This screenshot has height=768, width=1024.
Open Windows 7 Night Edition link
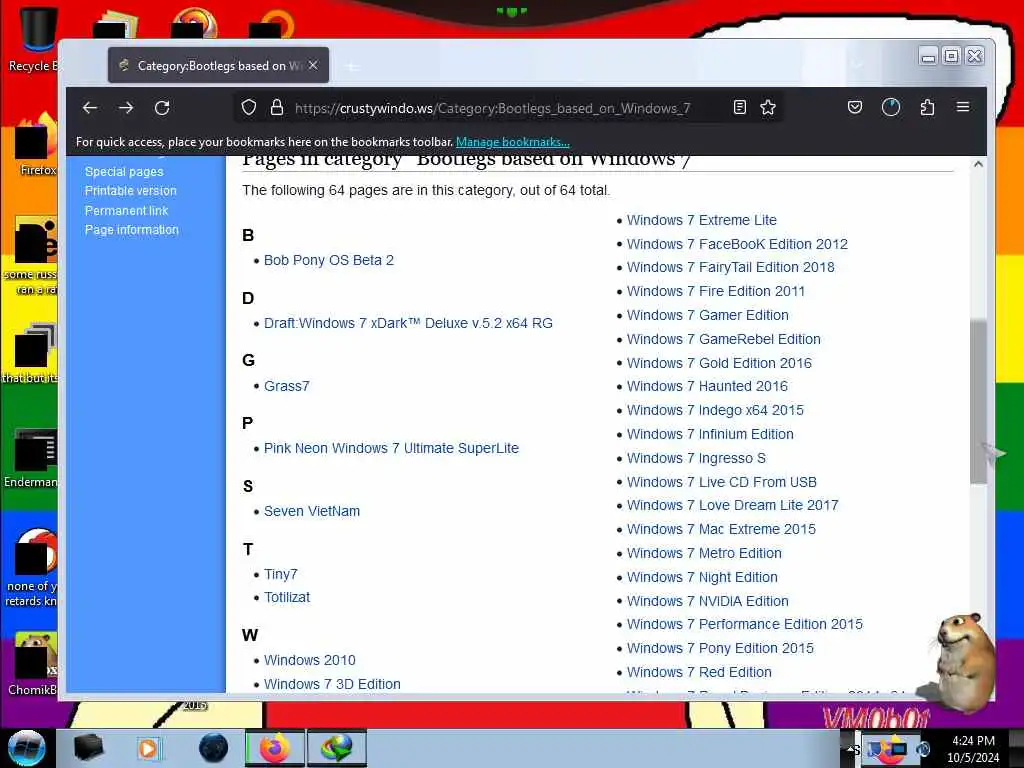pos(702,577)
